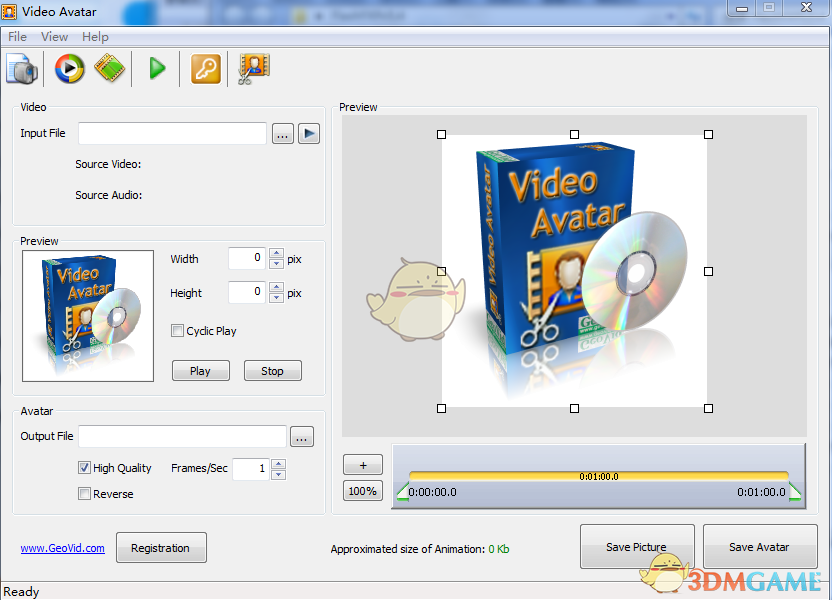This screenshot has width=832, height=600.
Task: Browse for an input video file
Action: pos(281,133)
